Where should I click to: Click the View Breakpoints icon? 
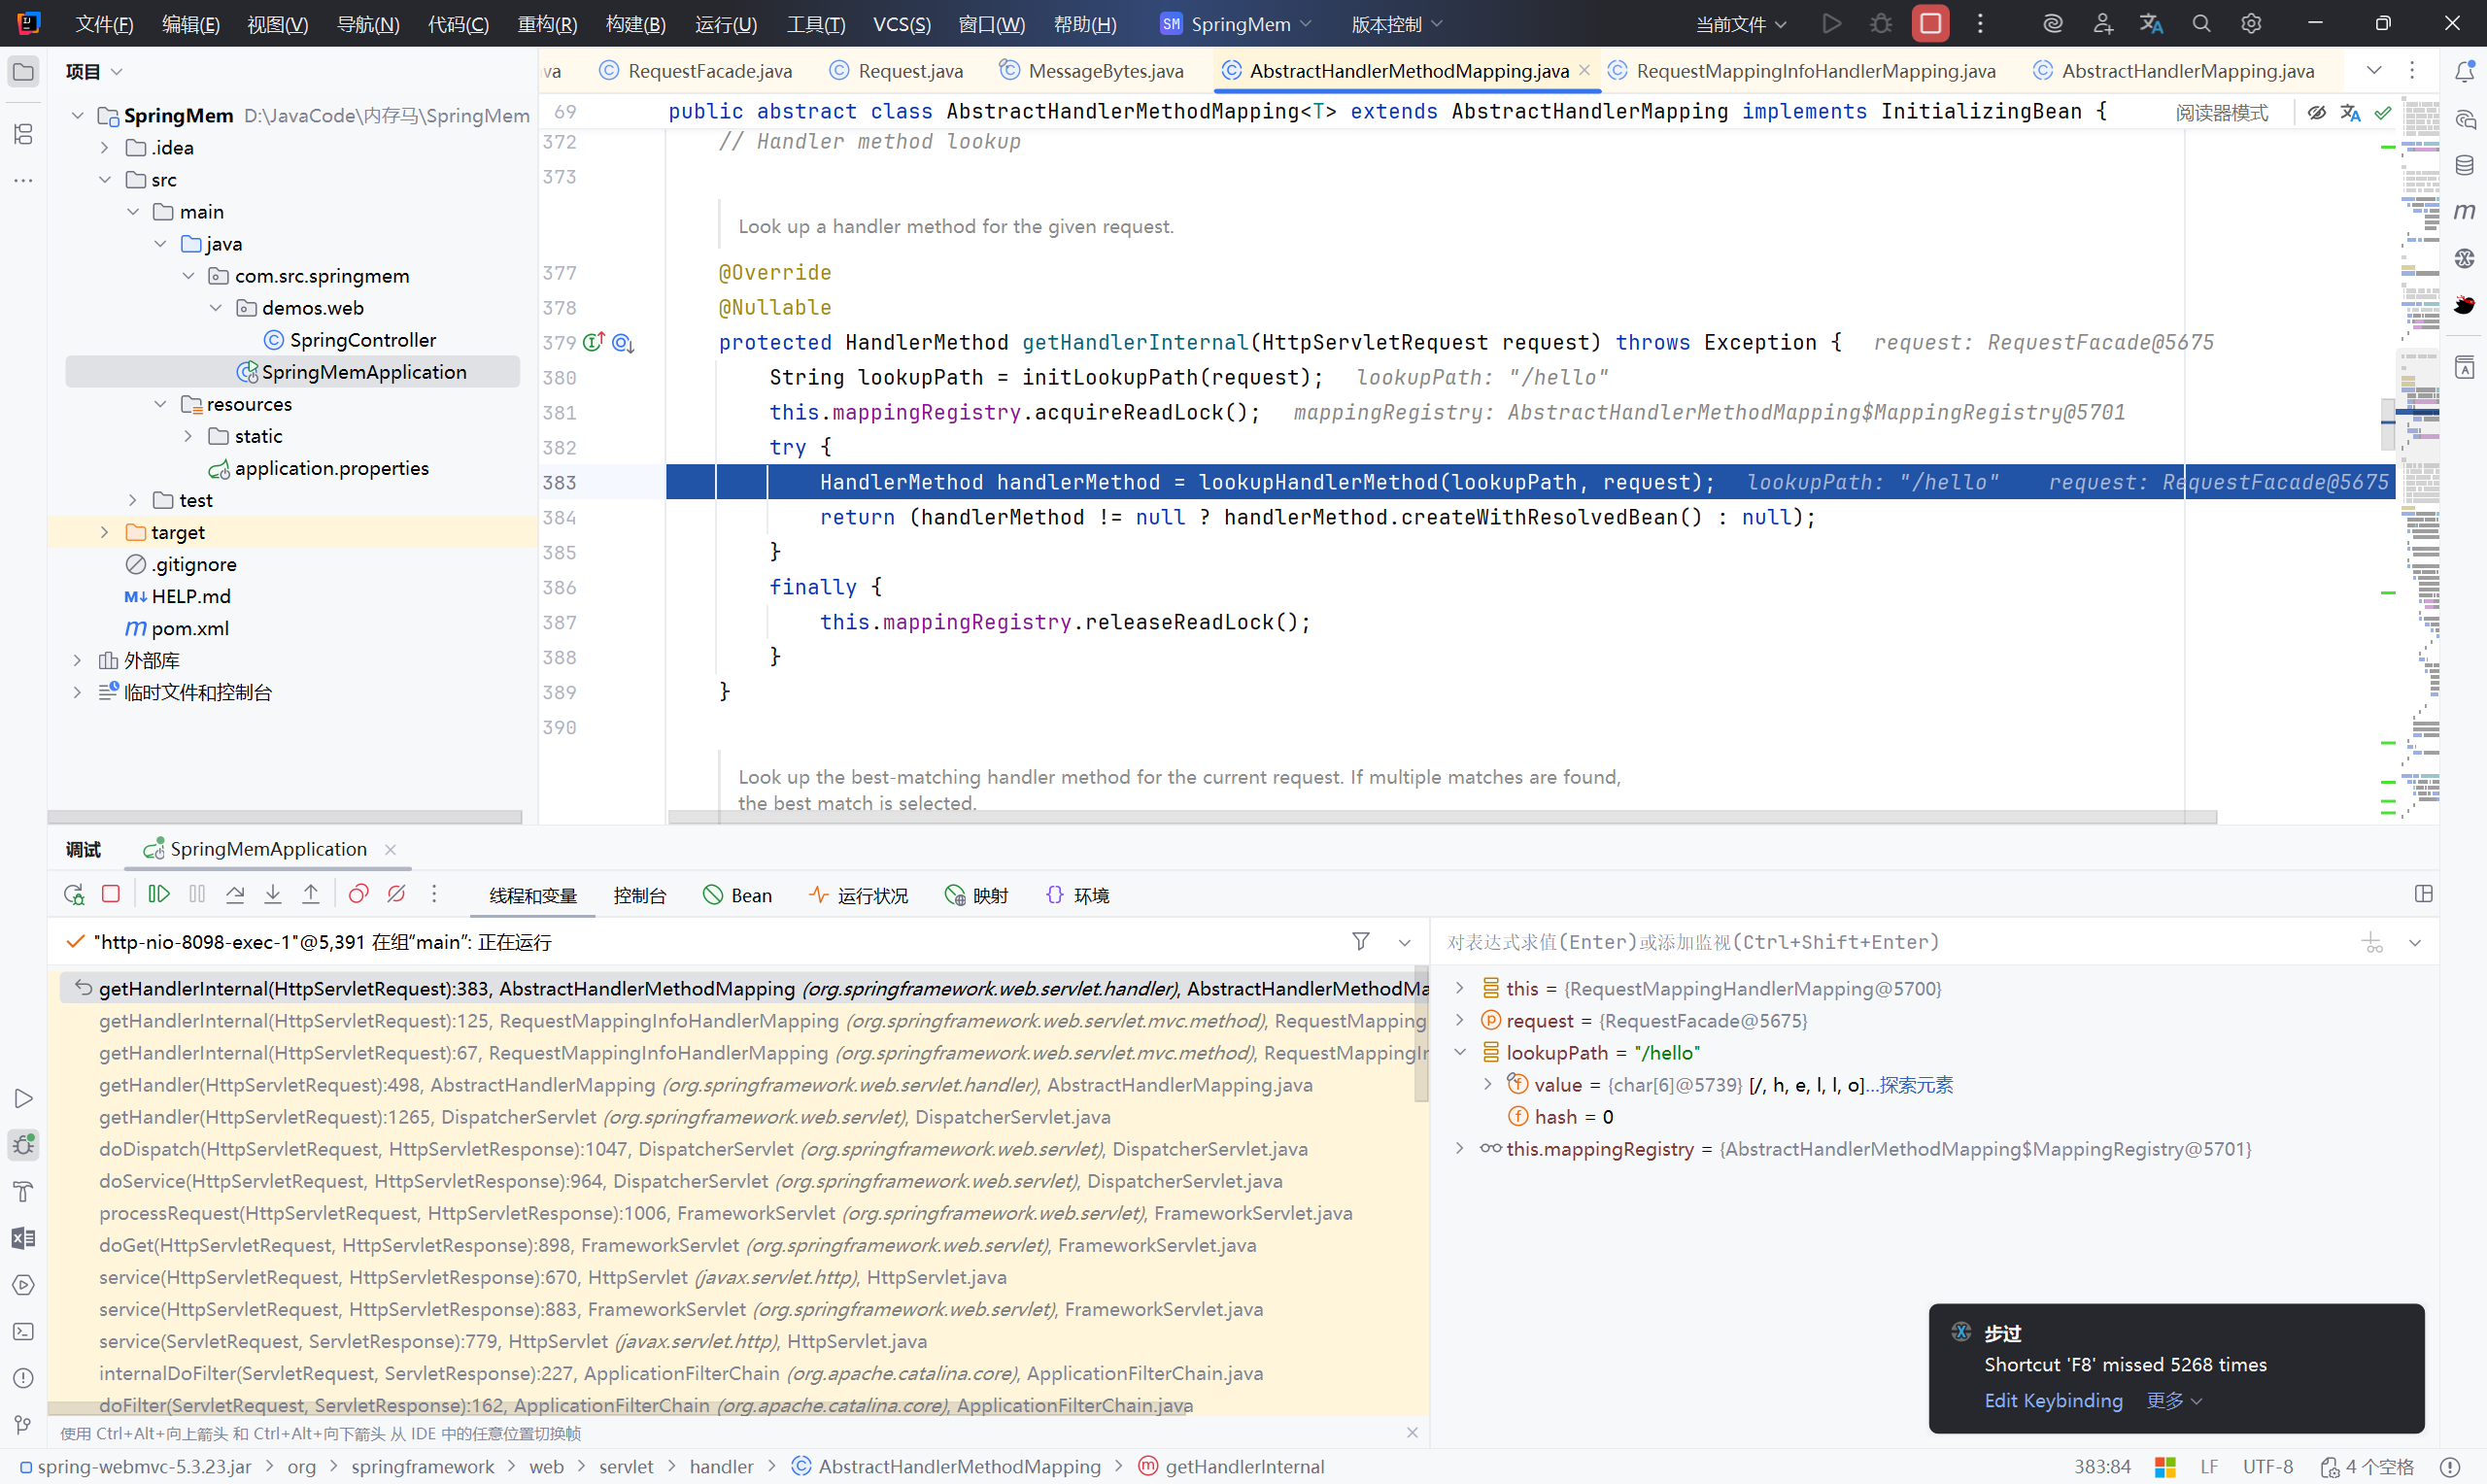point(358,894)
